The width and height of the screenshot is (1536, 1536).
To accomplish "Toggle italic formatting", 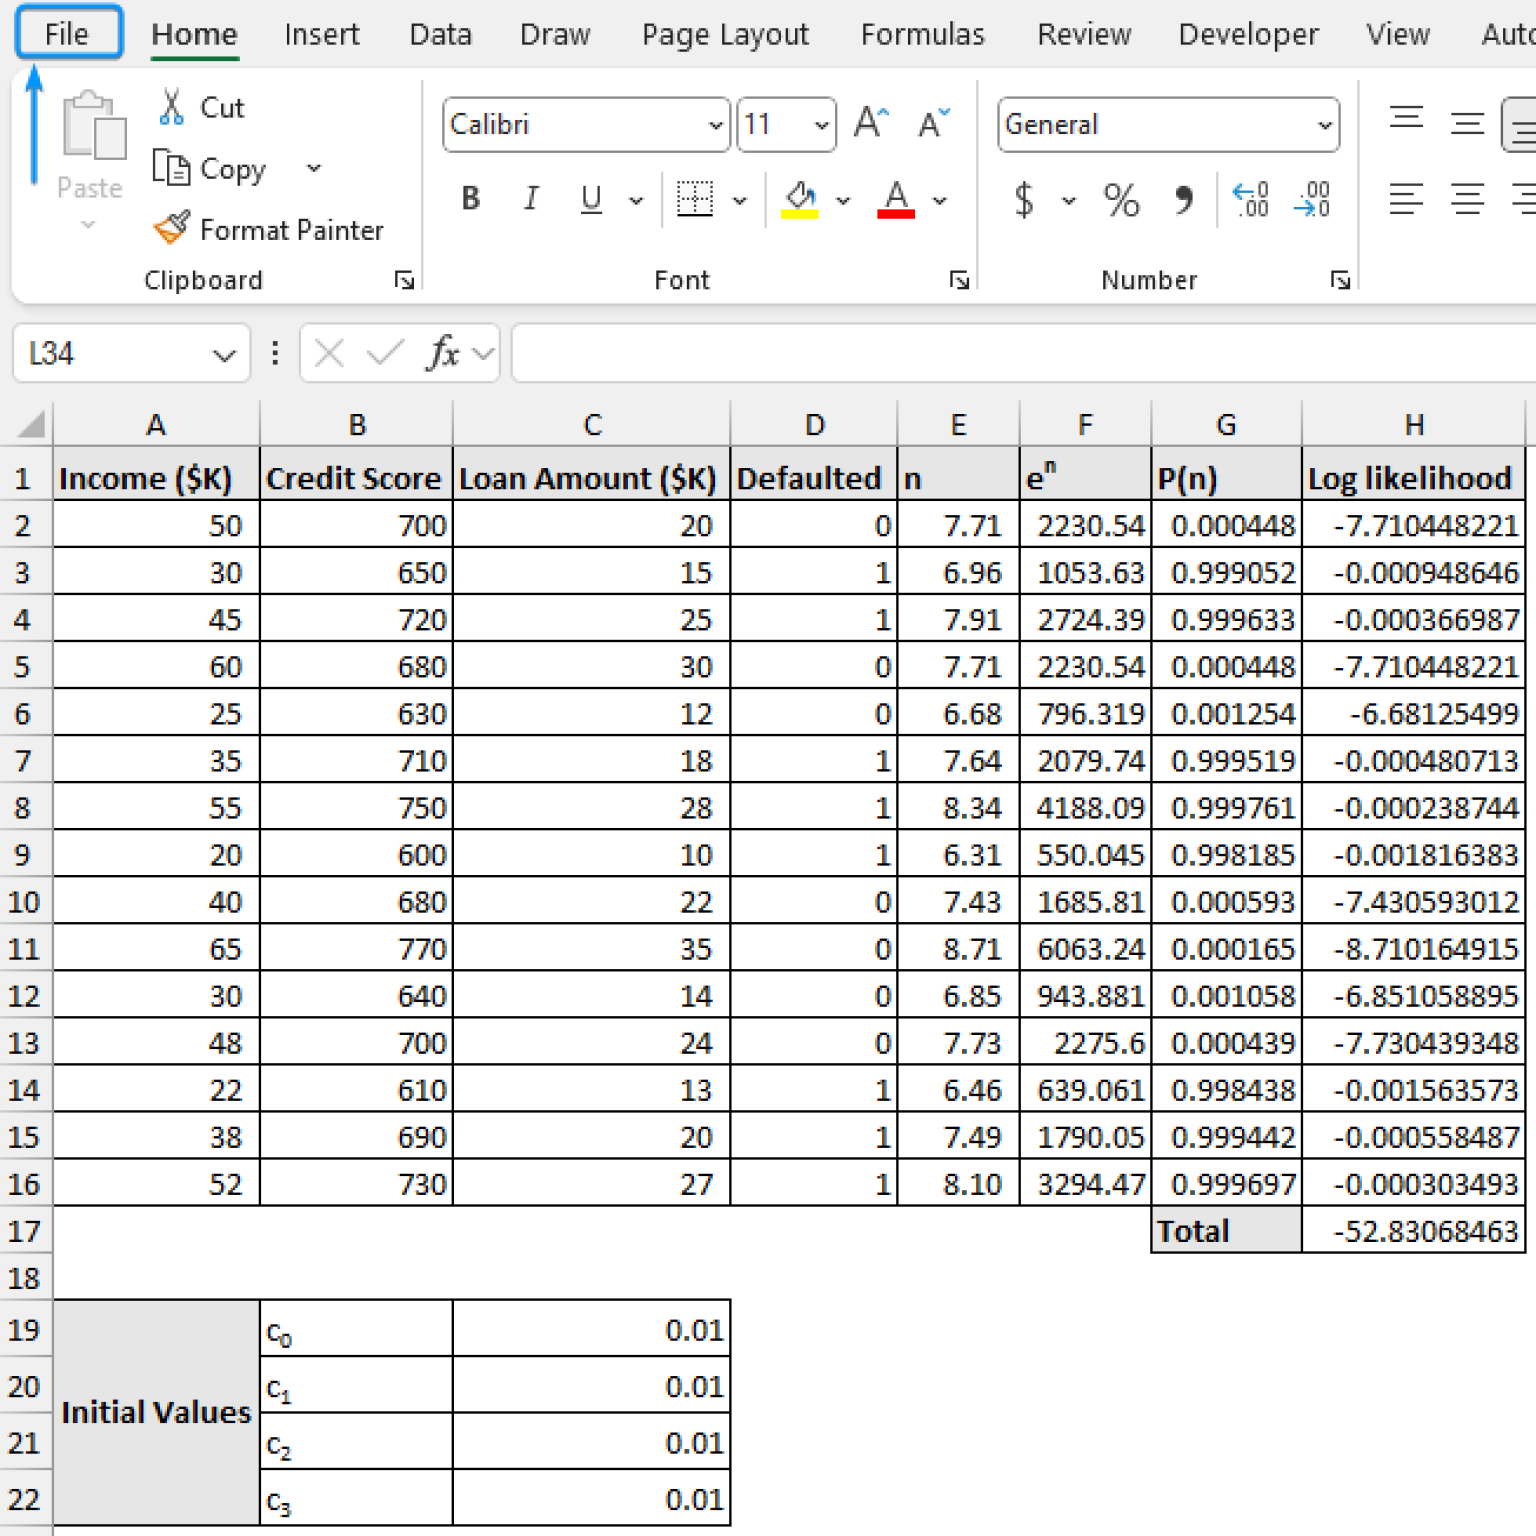I will tap(531, 199).
